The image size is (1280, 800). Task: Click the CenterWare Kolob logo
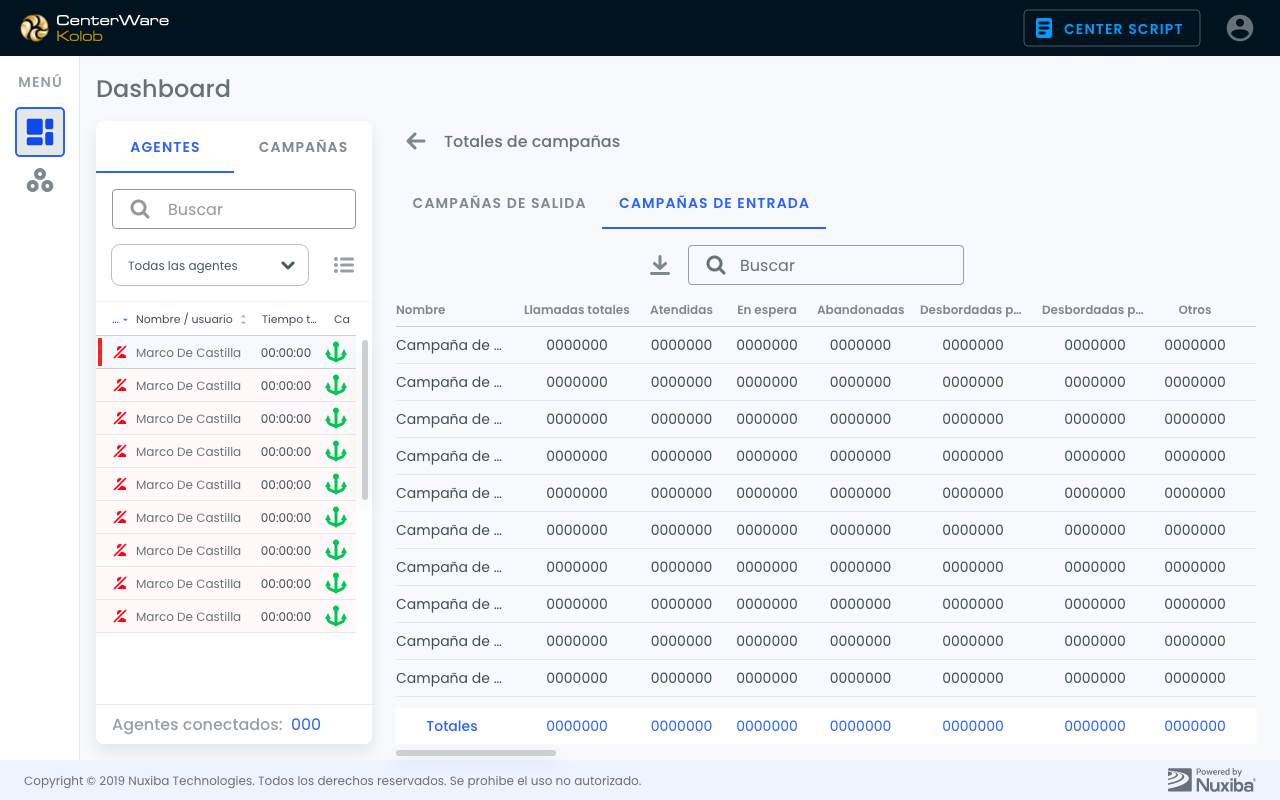click(95, 28)
